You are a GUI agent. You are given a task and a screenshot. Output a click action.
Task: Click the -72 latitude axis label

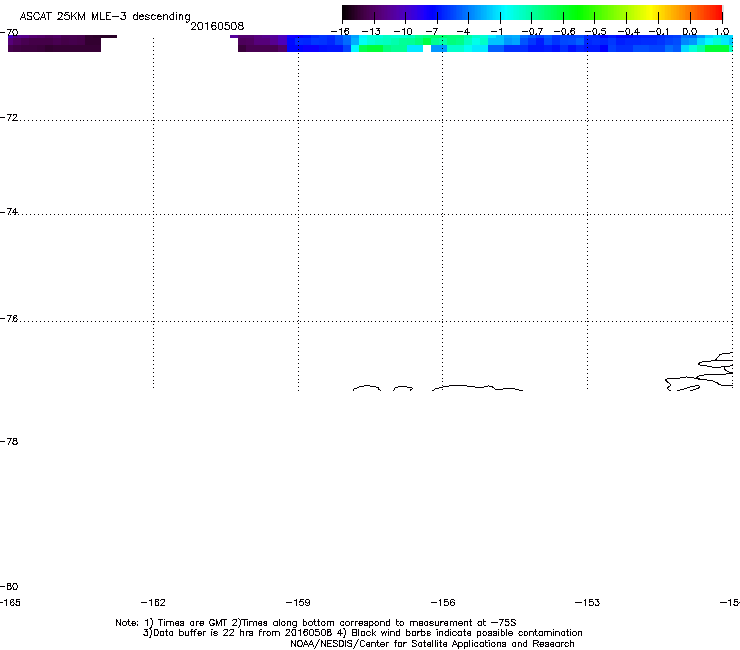click(9, 118)
